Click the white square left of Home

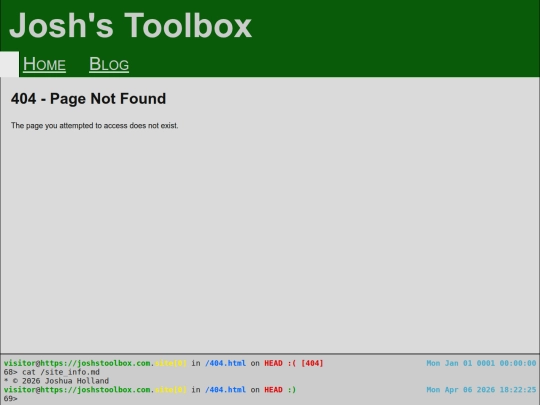click(x=9, y=64)
